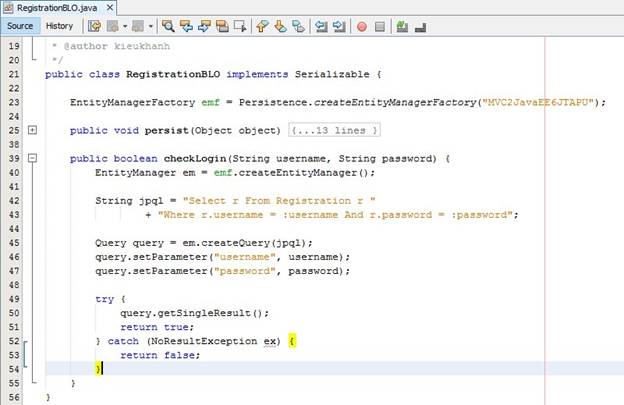Click line number 54 in the gutter

[x=14, y=369]
